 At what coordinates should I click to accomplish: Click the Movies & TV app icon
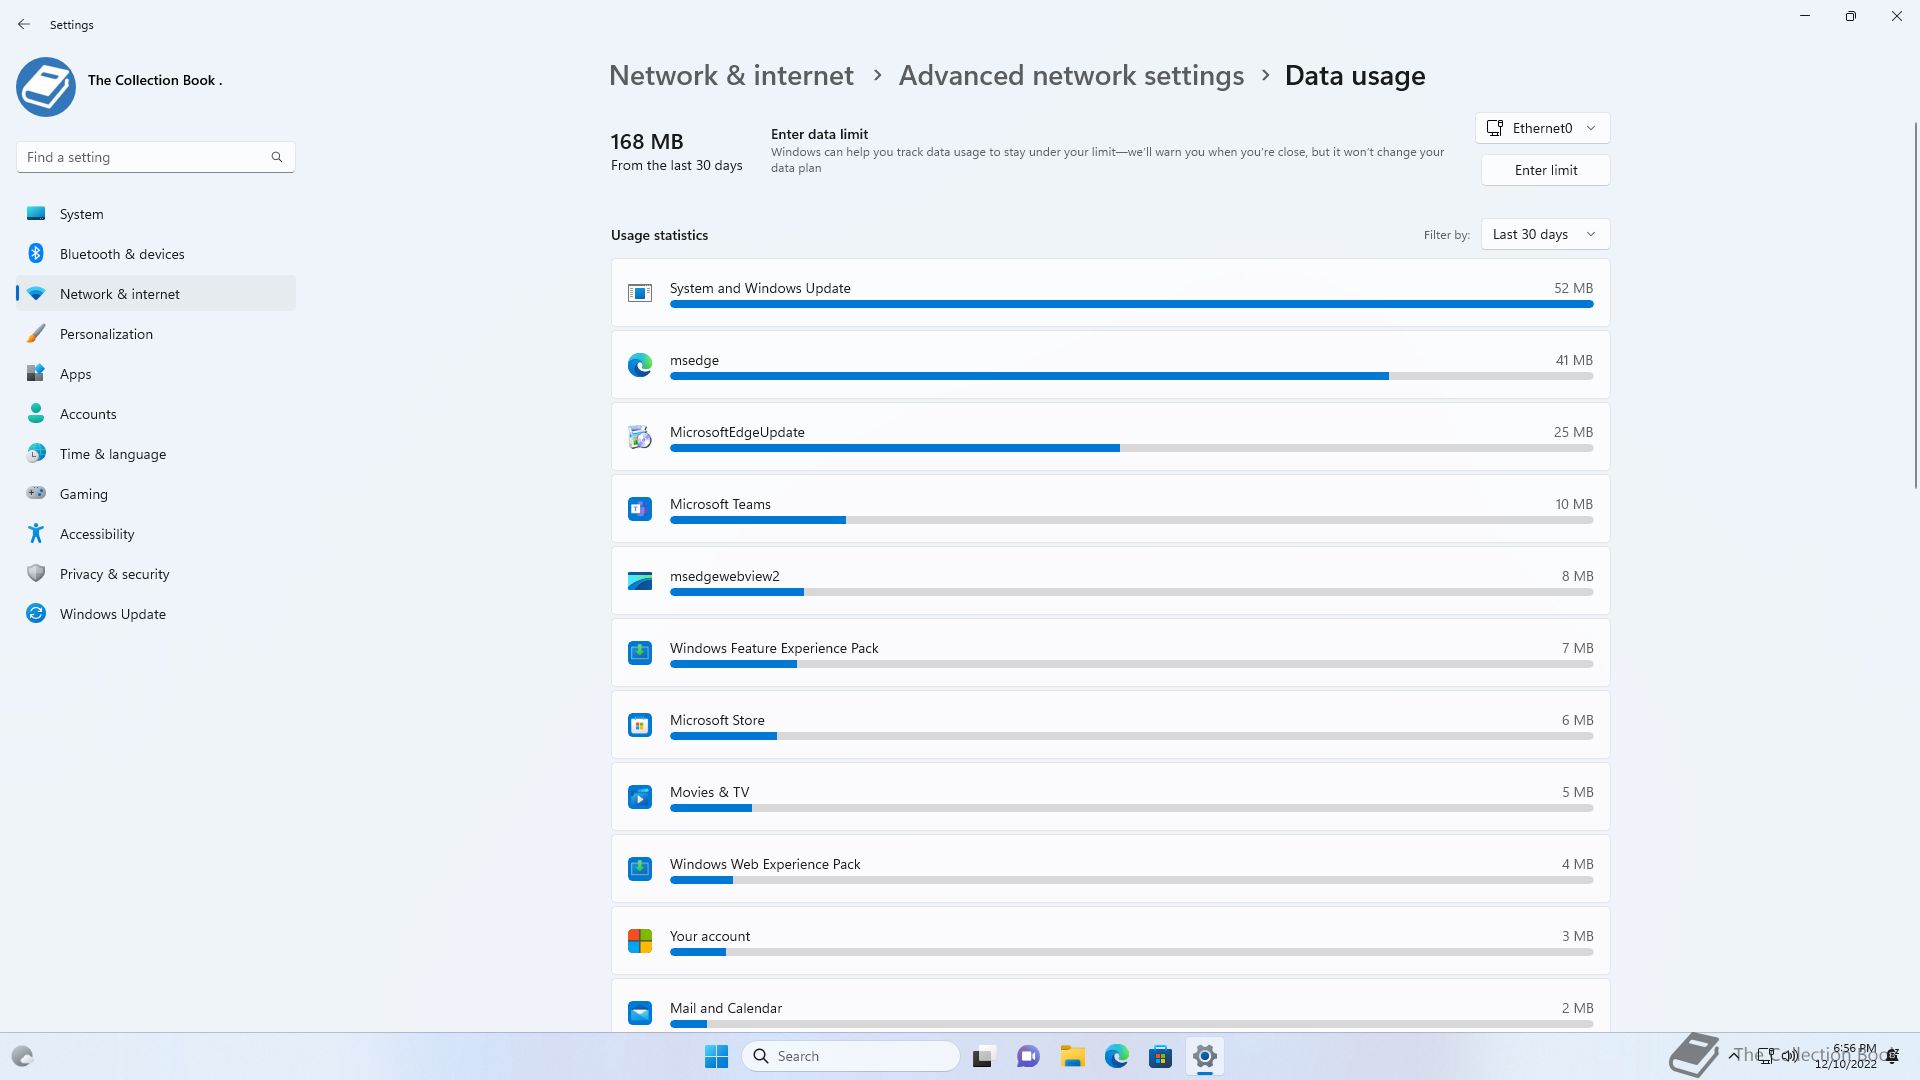coord(640,797)
